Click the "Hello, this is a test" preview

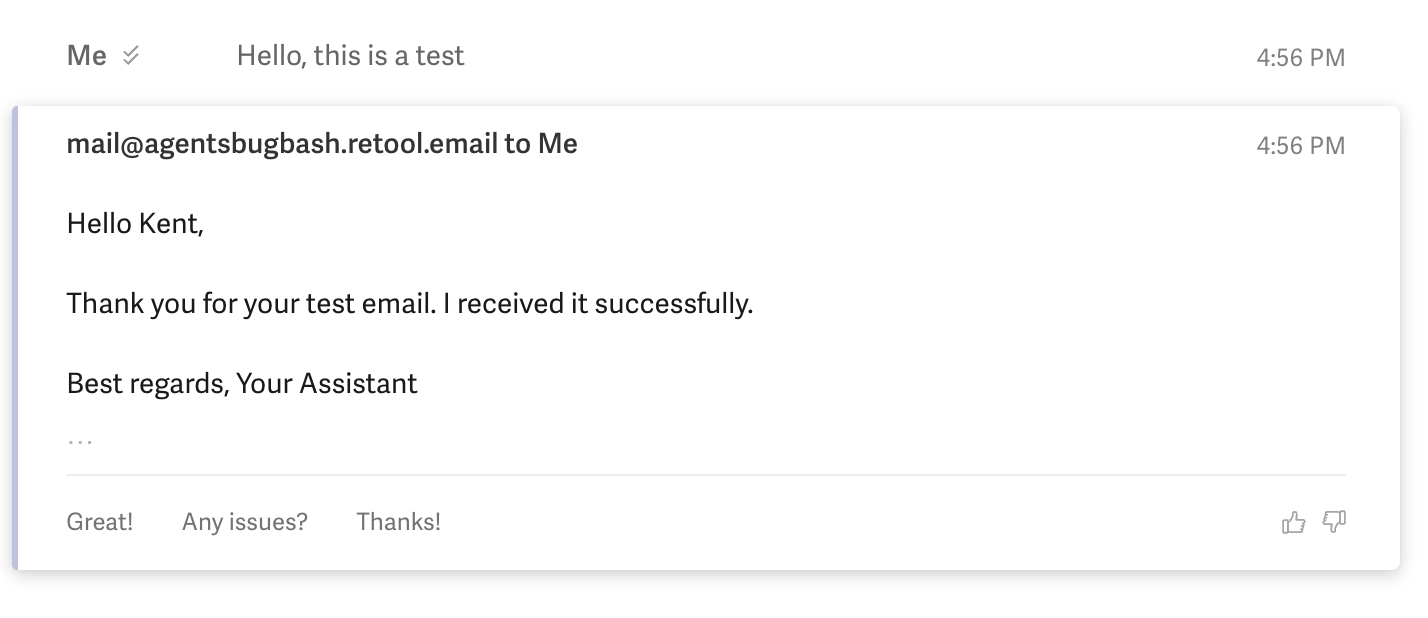pos(351,56)
